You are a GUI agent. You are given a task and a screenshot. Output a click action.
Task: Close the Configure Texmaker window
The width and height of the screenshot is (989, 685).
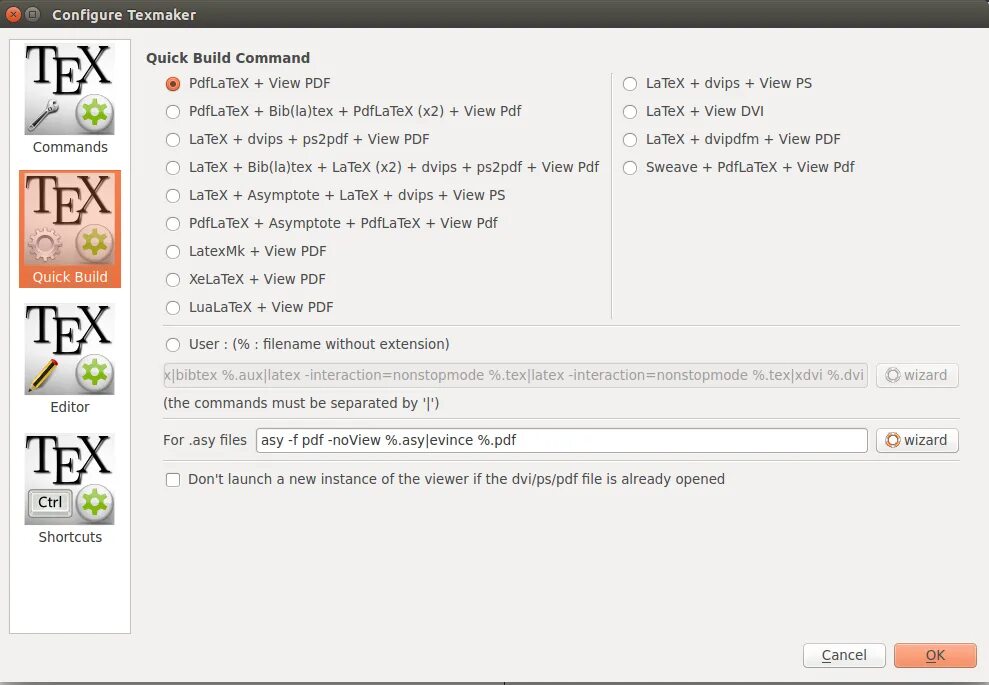[13, 14]
